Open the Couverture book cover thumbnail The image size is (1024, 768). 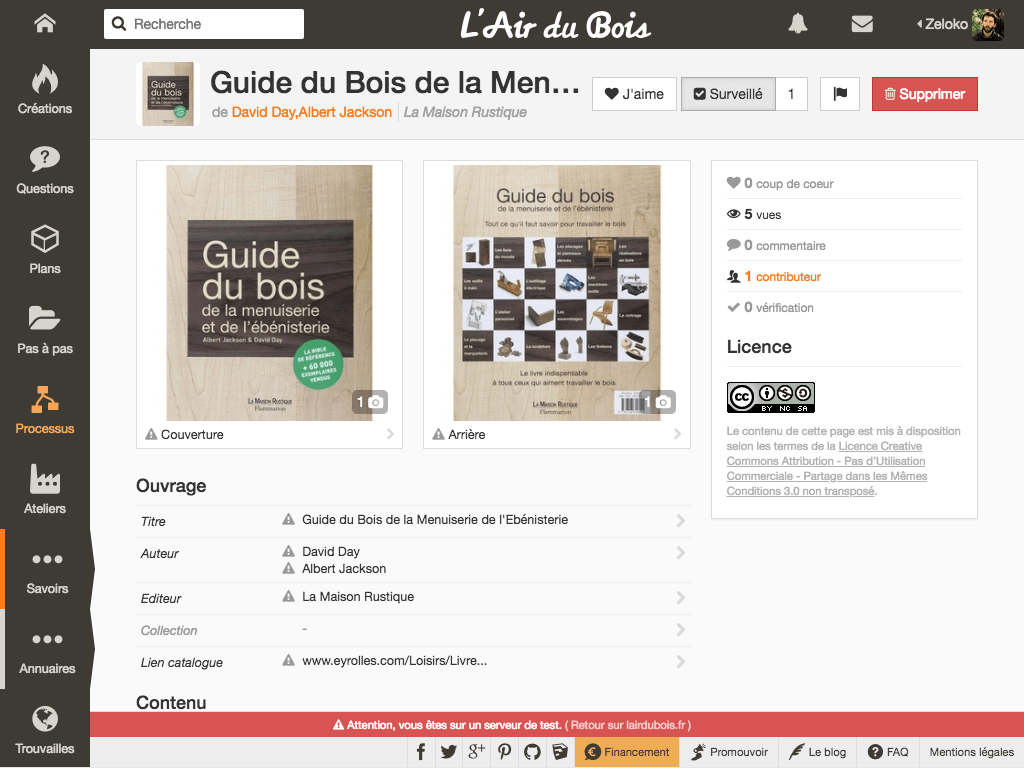tap(269, 293)
